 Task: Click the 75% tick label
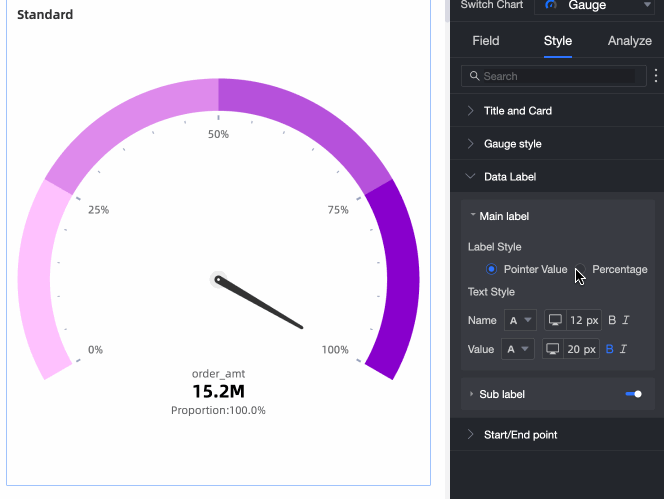pyautogui.click(x=338, y=210)
